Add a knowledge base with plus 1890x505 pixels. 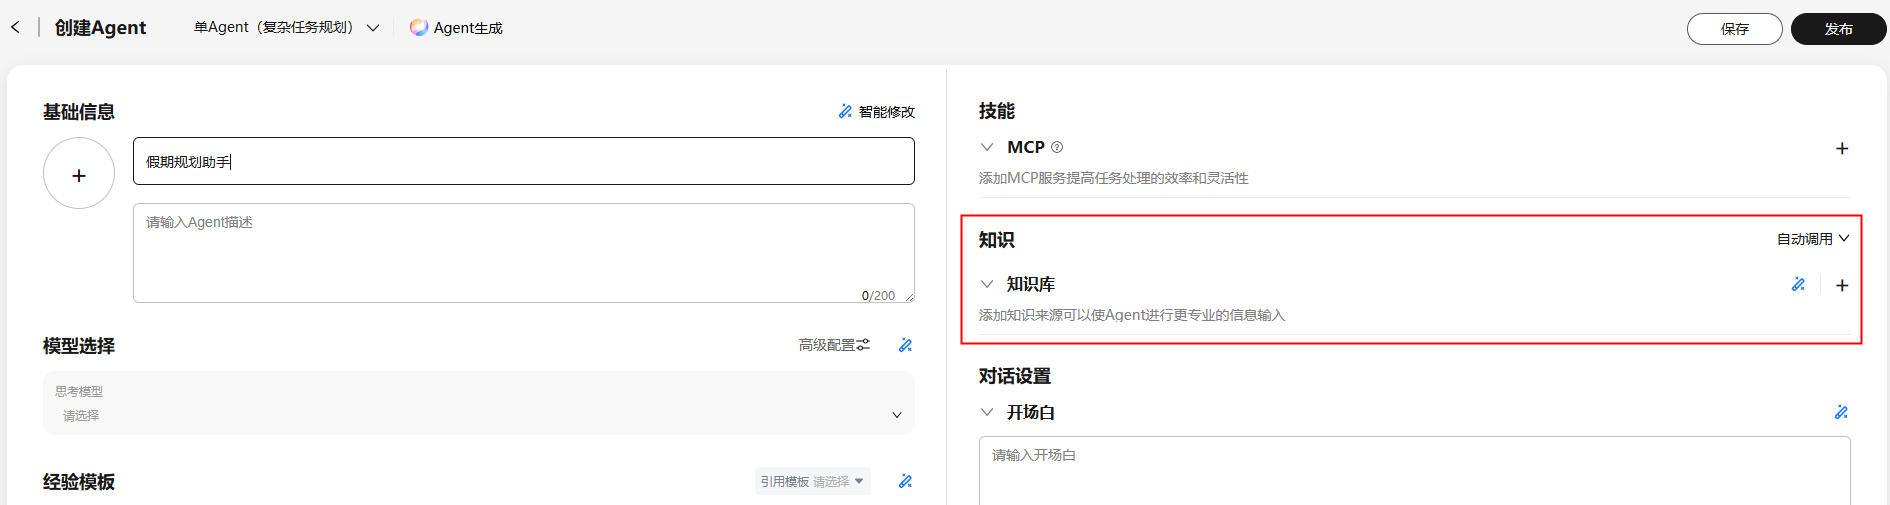point(1841,285)
